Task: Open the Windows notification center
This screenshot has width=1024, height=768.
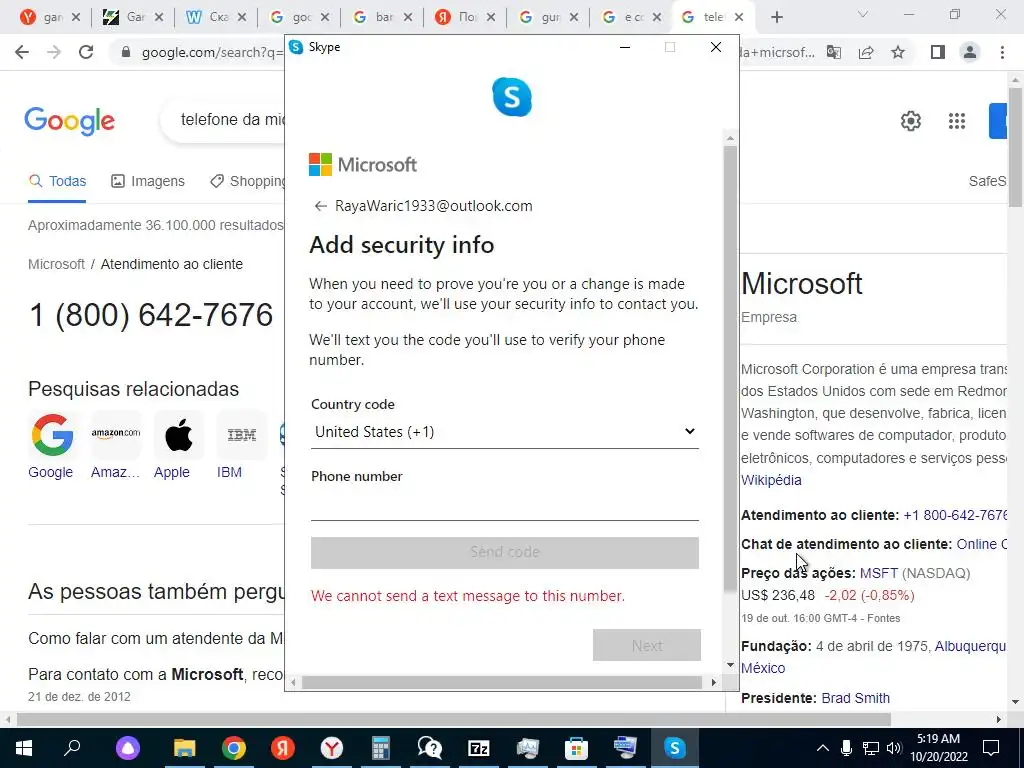Action: (991, 748)
